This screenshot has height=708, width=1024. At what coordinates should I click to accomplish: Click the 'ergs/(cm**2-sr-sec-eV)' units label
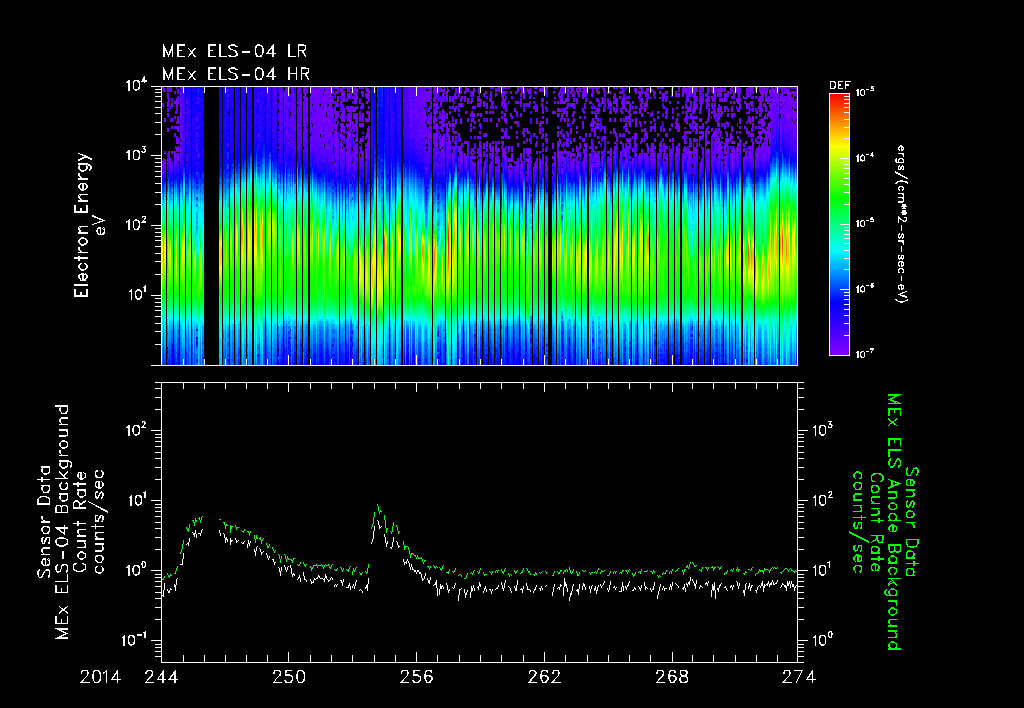[901, 224]
